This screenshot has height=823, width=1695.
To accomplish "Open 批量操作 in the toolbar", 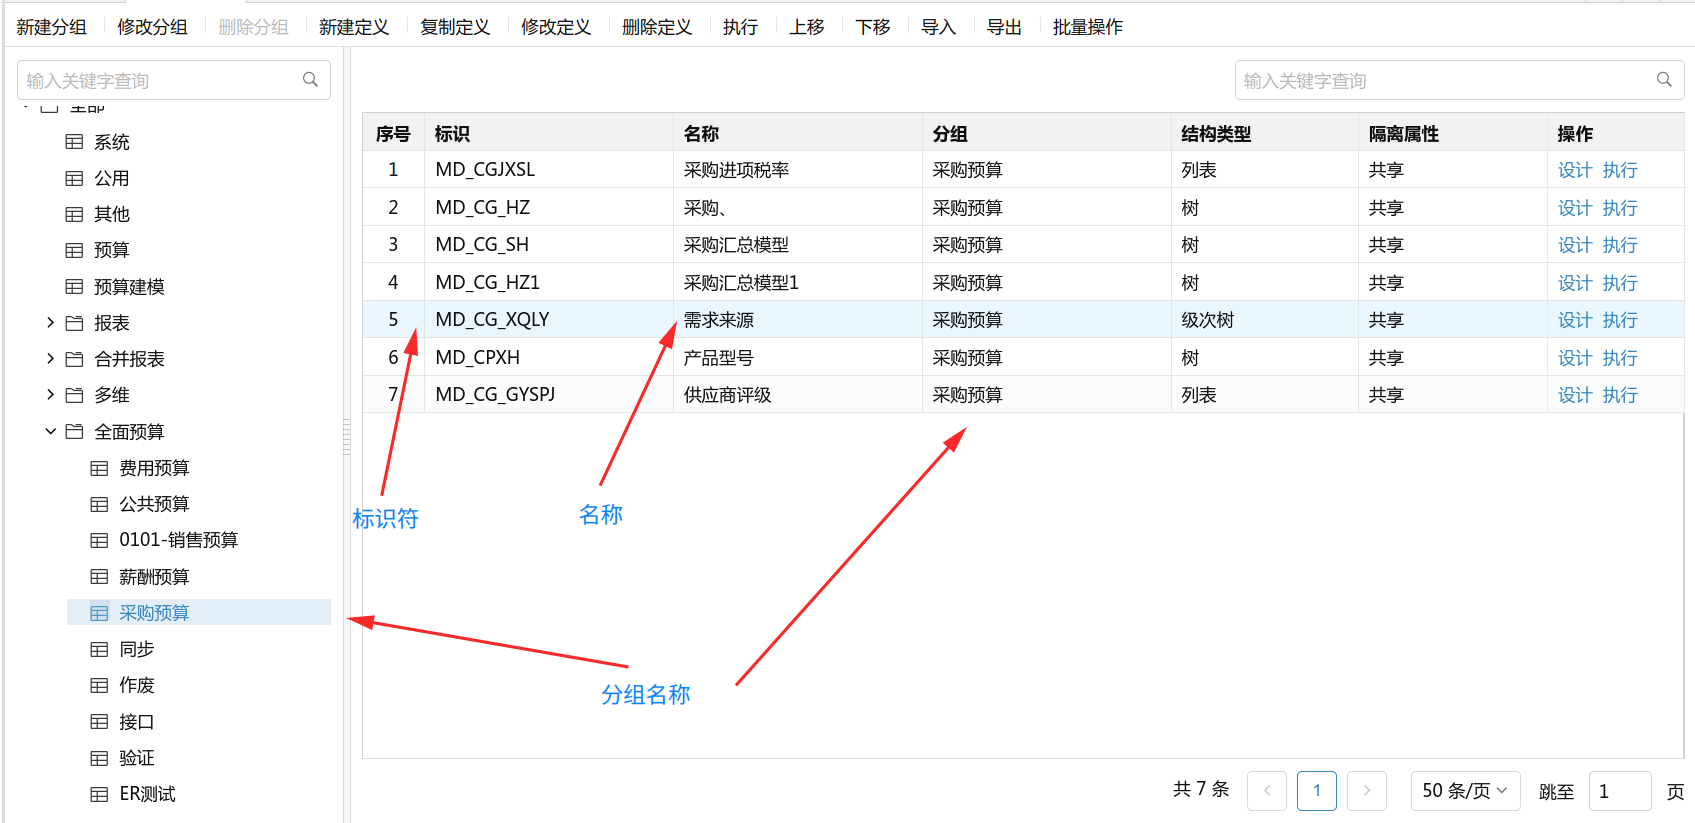I will click(1087, 27).
